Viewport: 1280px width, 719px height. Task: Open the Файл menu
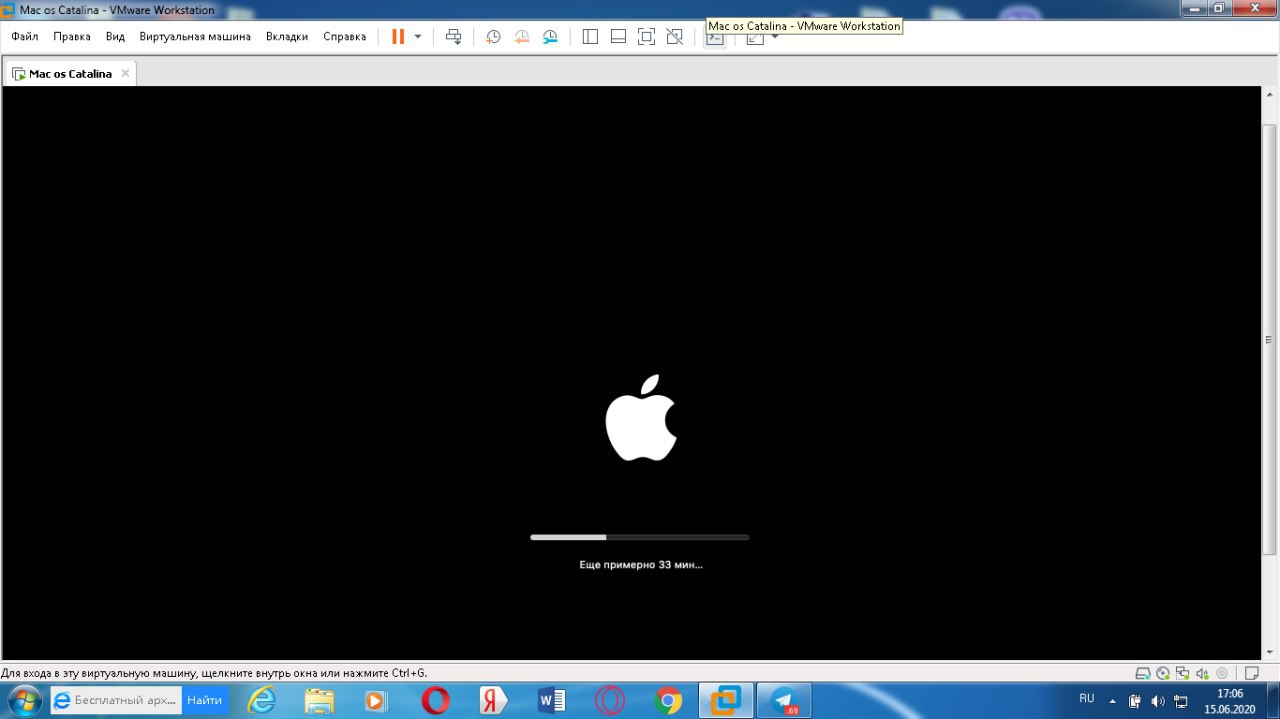(x=25, y=36)
